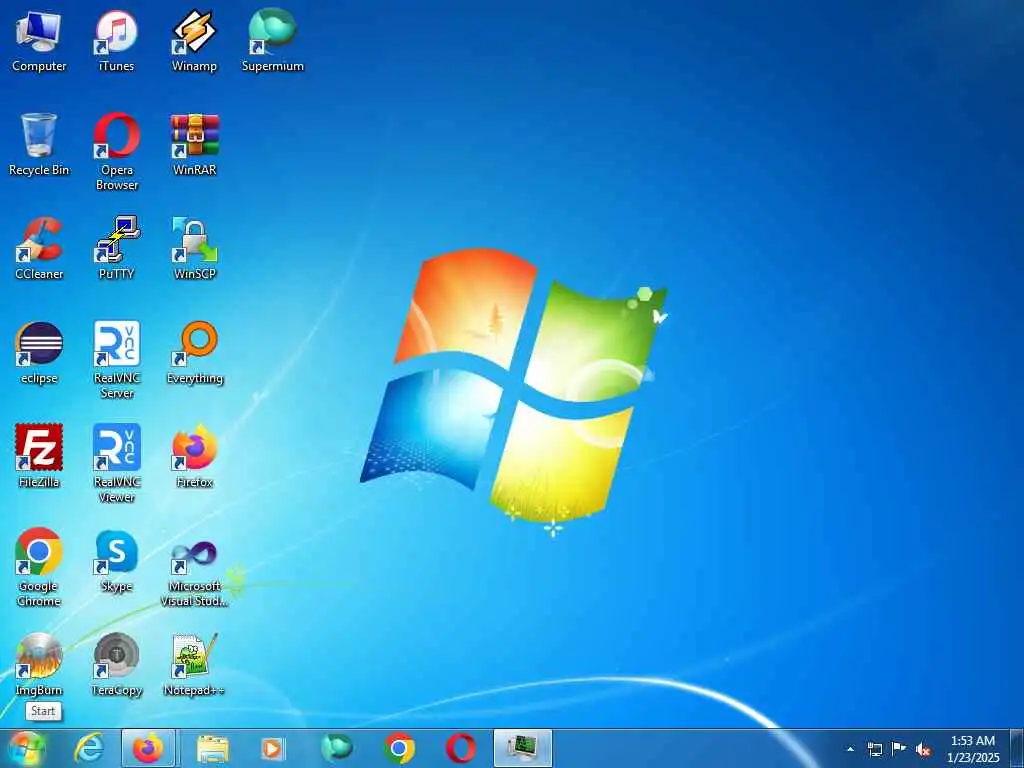Launch Supermium from the taskbar
Screen dimensions: 1024x768
[336, 748]
